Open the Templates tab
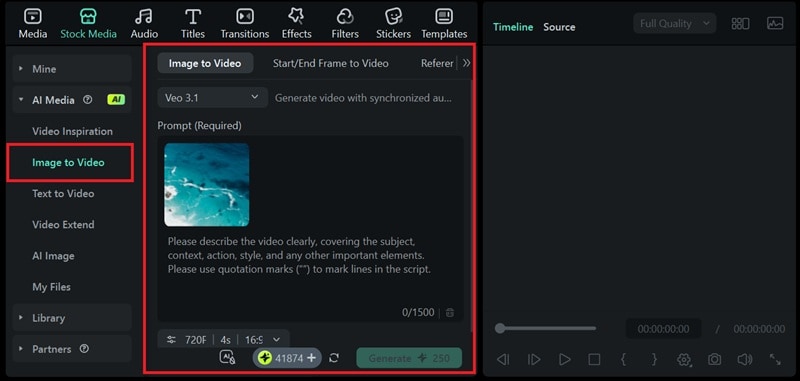The height and width of the screenshot is (381, 800). point(444,23)
